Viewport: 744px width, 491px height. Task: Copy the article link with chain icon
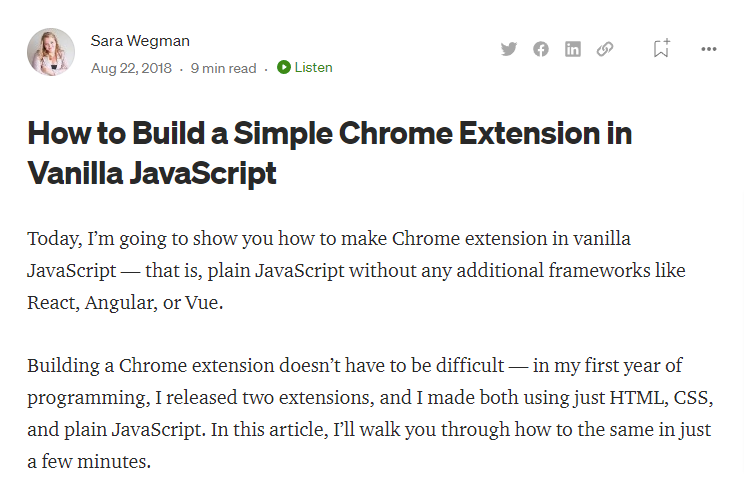coord(605,49)
